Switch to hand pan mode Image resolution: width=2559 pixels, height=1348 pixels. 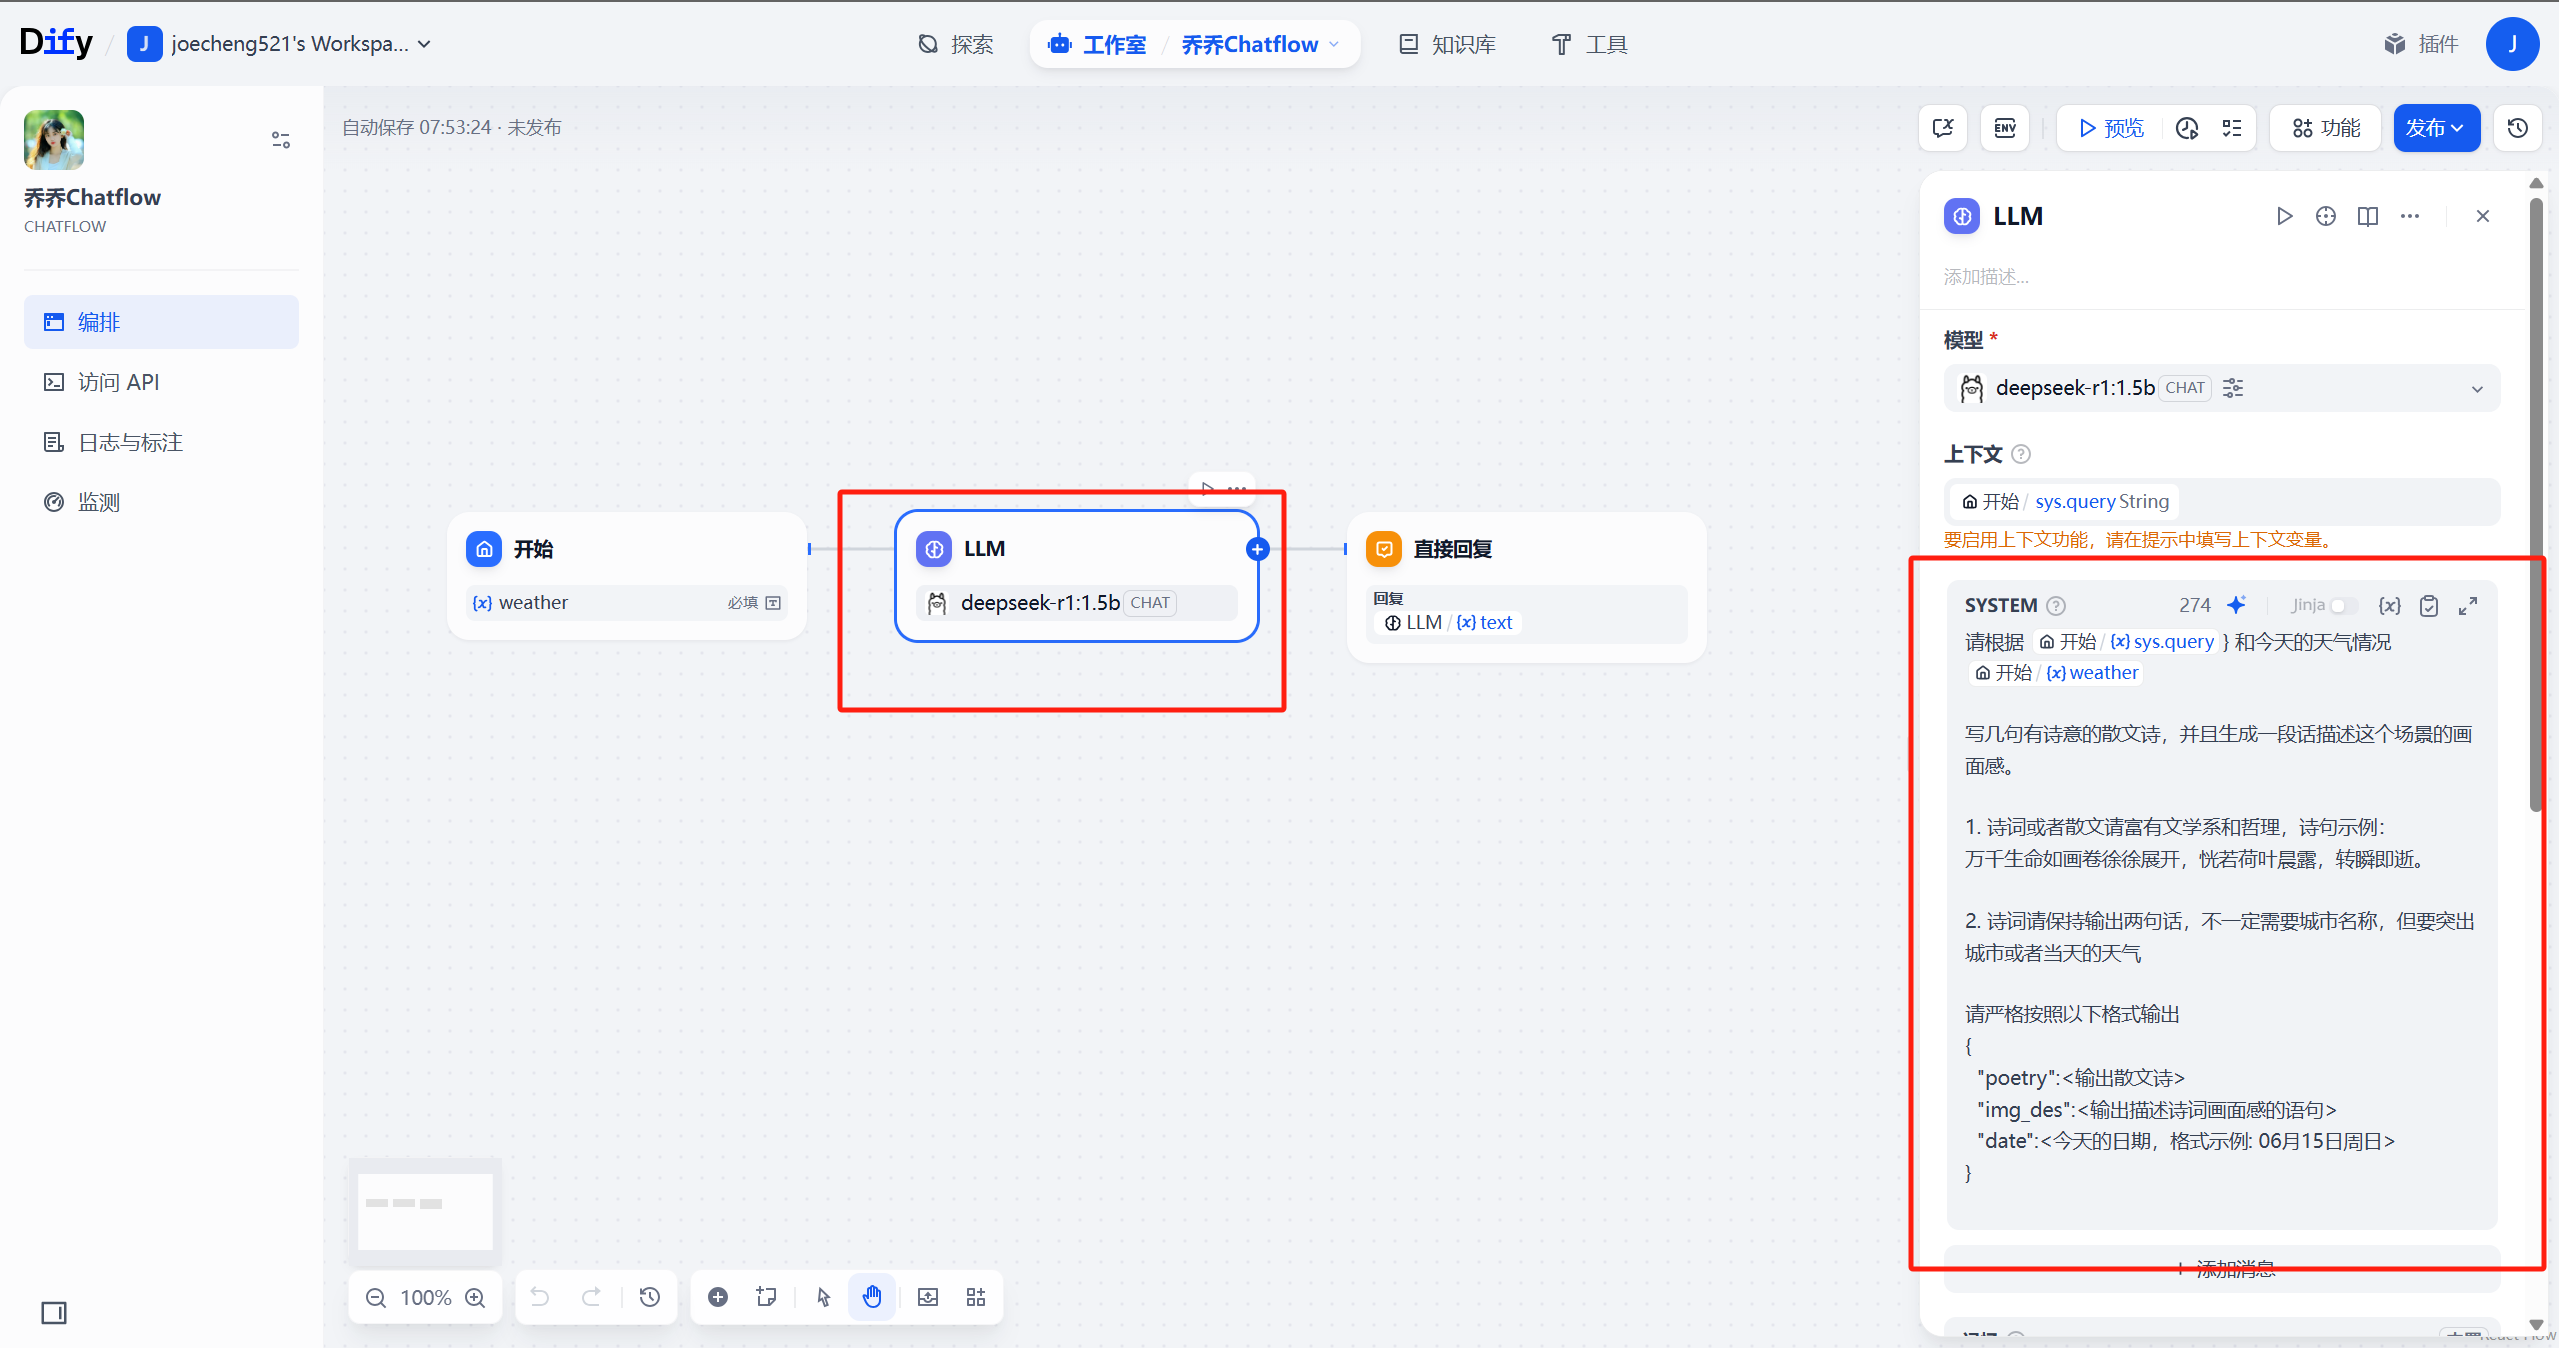(872, 1297)
